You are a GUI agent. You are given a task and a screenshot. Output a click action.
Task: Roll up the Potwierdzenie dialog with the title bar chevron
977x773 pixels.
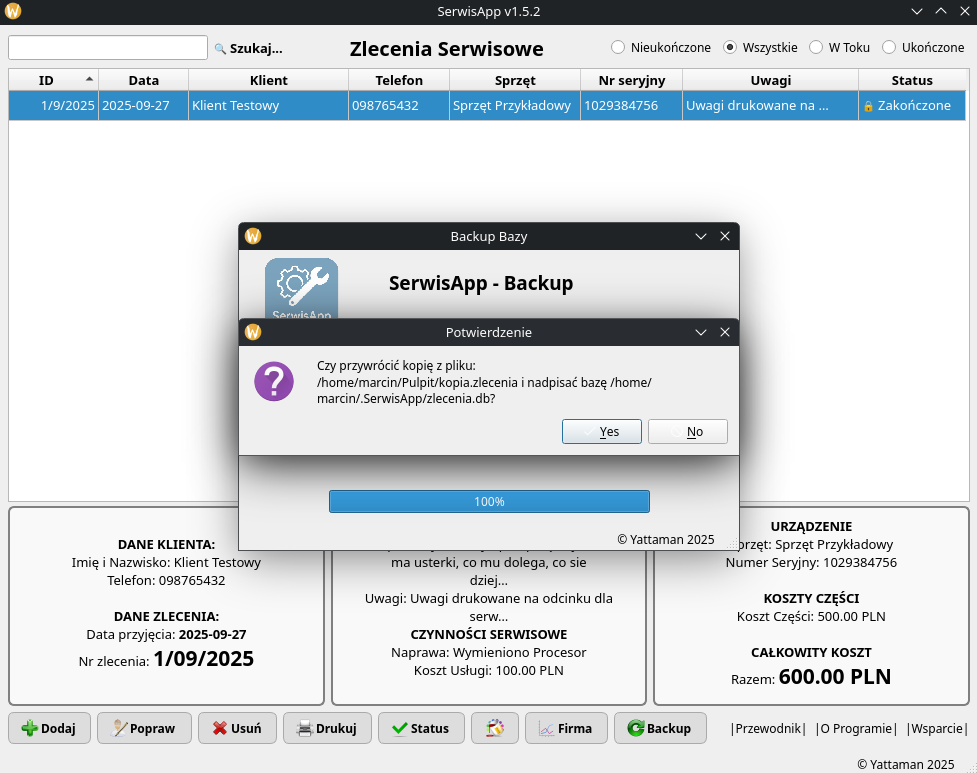(701, 332)
